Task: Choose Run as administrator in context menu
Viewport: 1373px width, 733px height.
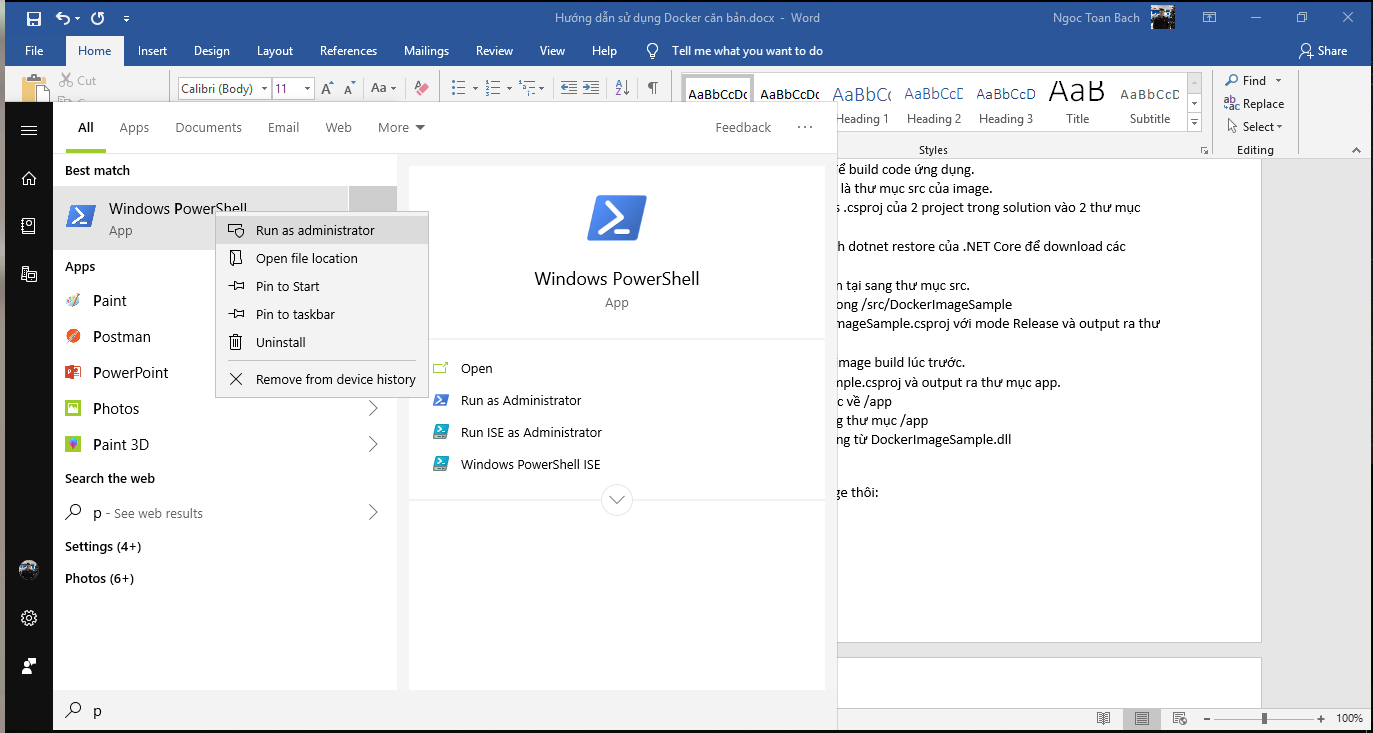Action: point(314,230)
